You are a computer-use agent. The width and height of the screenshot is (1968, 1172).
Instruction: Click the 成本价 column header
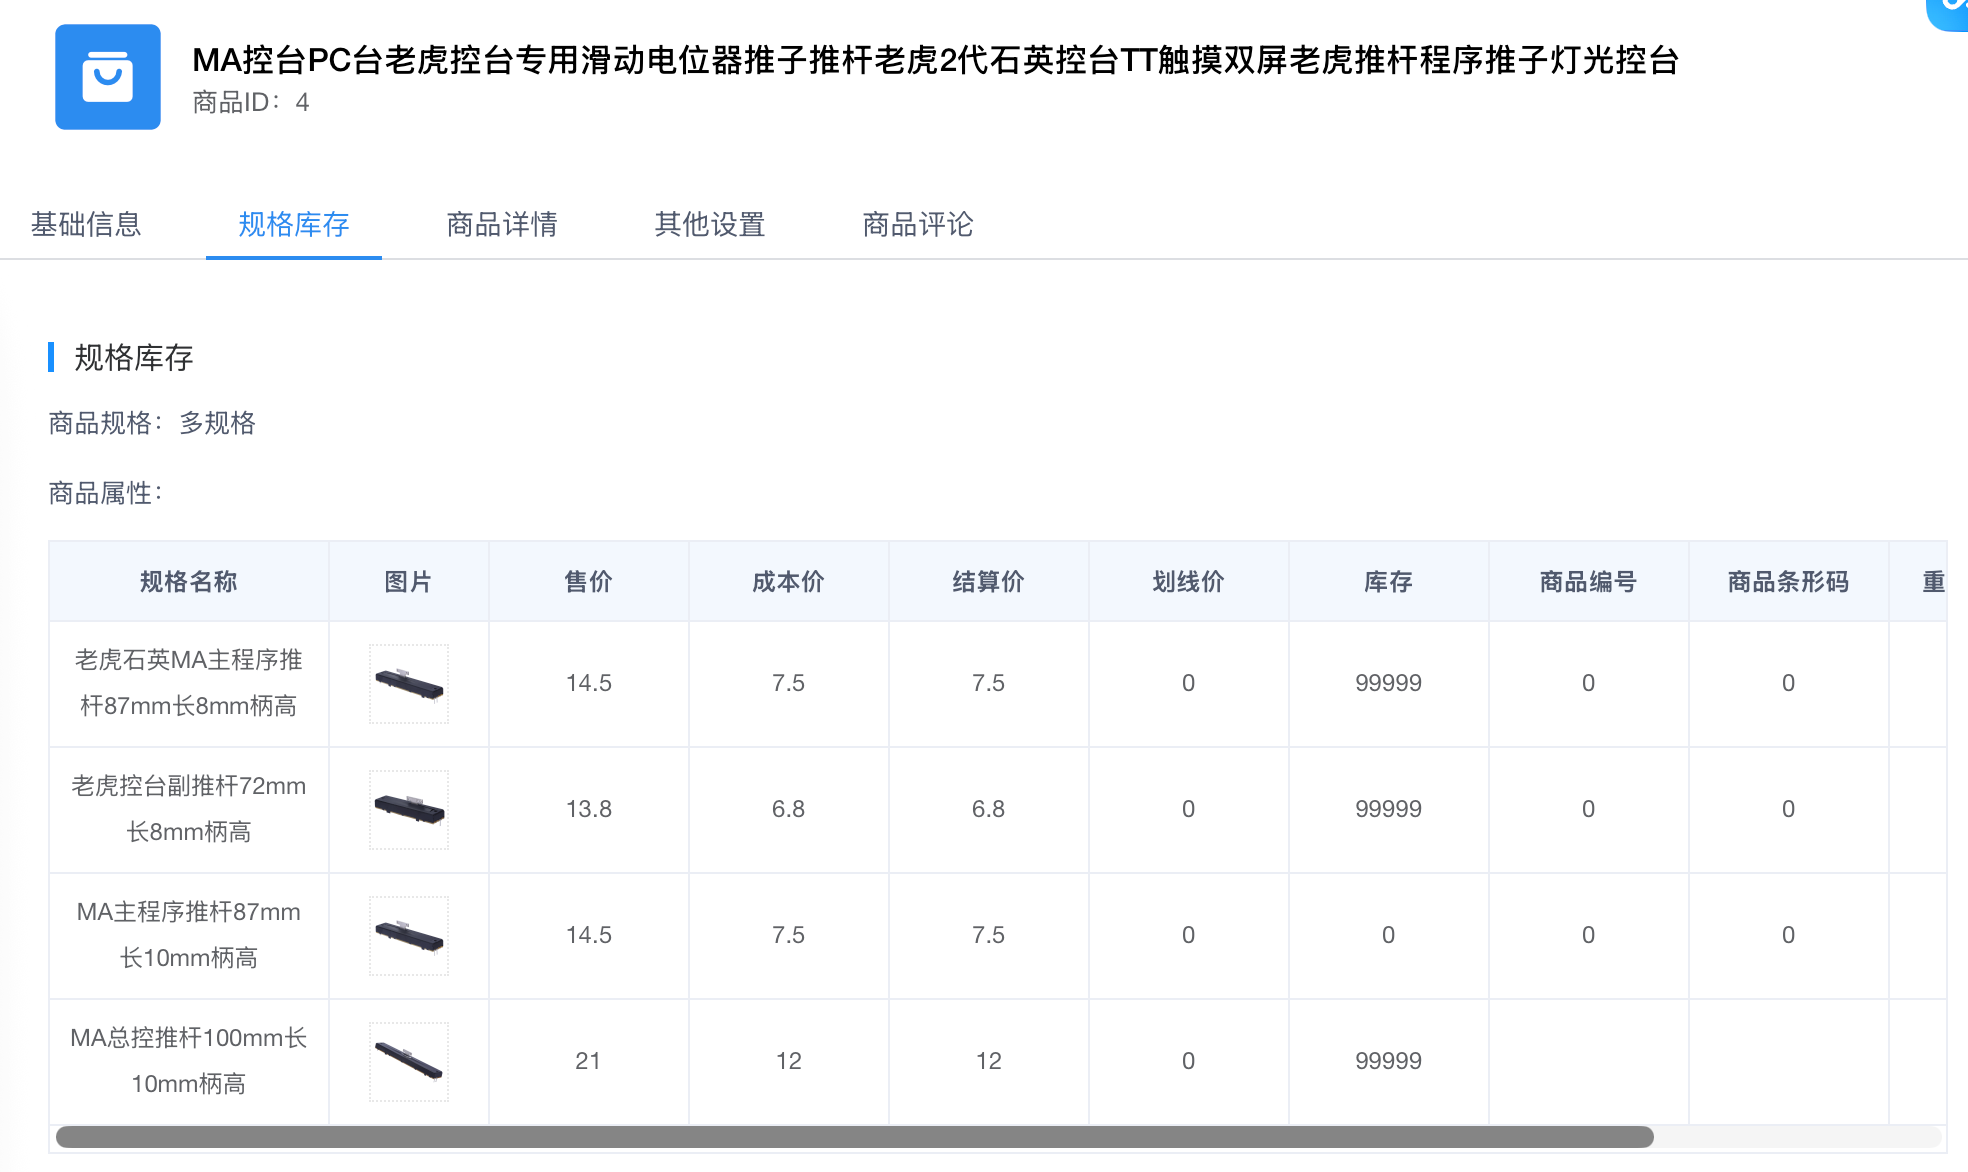788,582
